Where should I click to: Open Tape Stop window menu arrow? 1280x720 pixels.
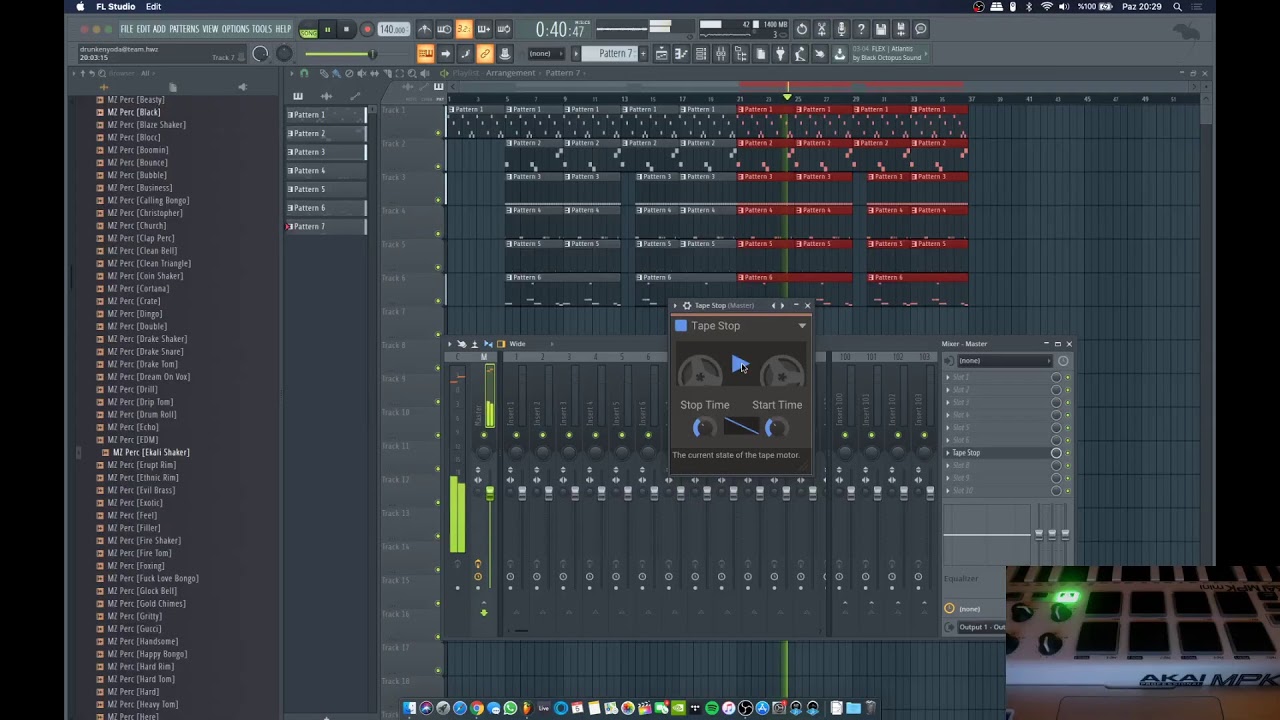pos(675,305)
